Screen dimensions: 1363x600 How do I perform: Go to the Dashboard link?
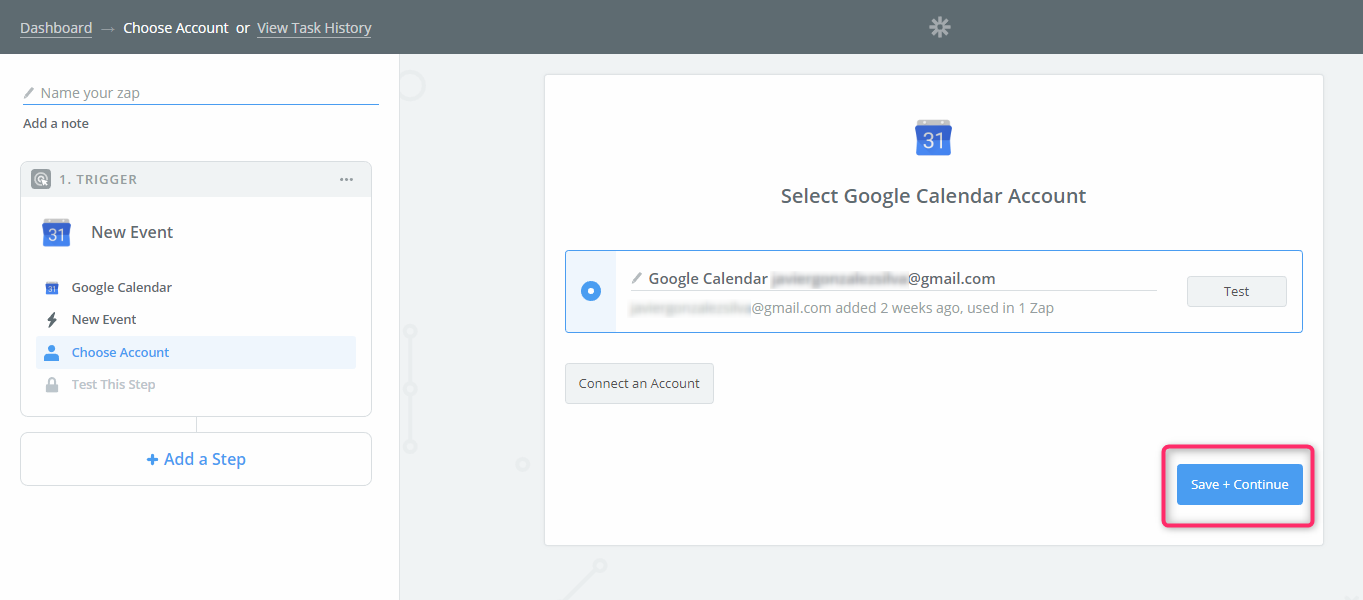coord(56,28)
